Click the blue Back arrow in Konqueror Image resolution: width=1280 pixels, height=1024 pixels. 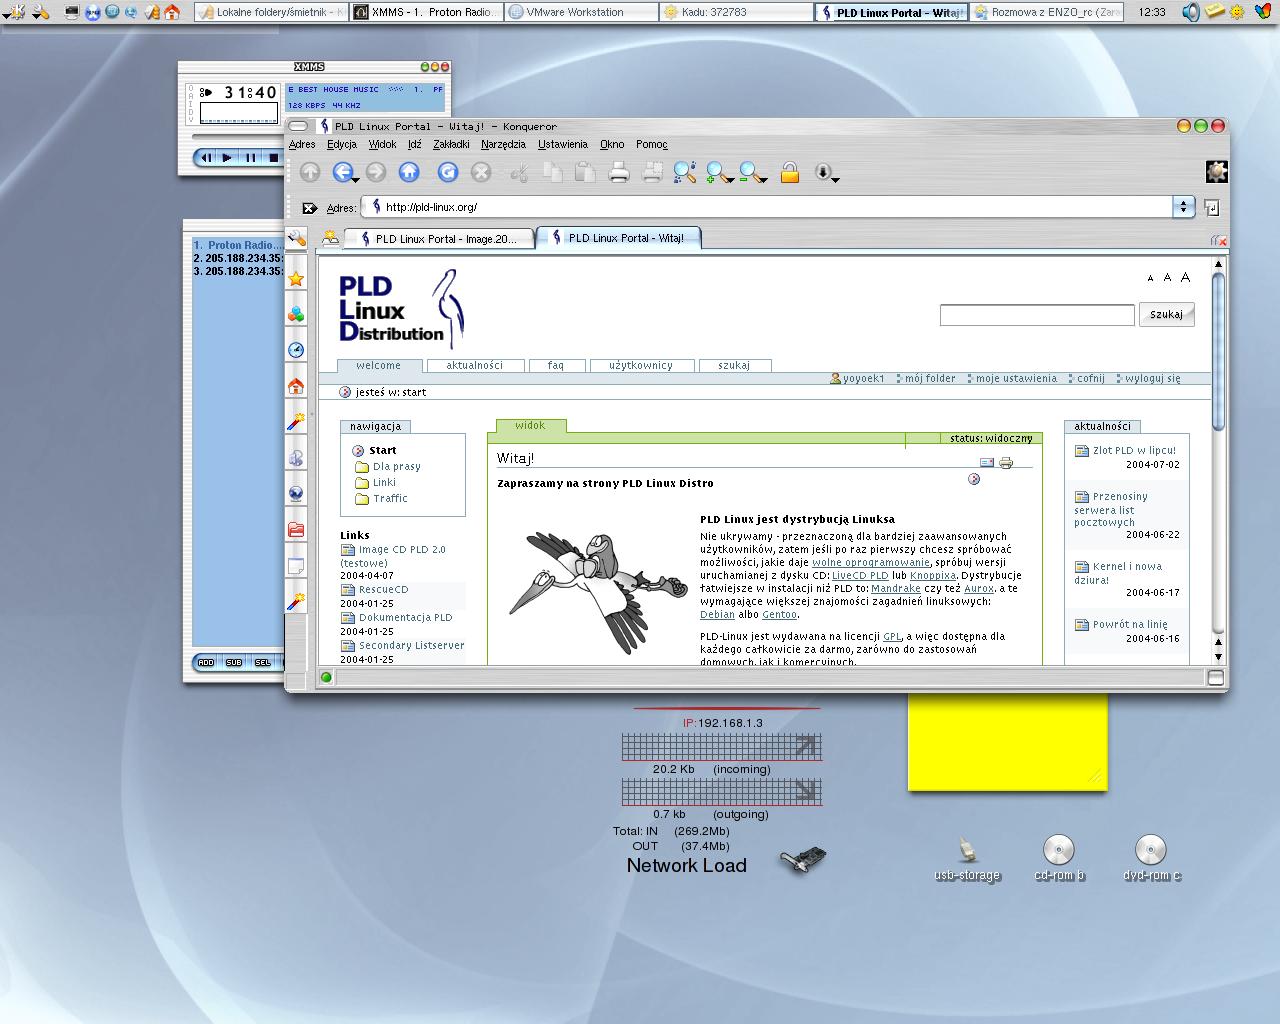(343, 172)
